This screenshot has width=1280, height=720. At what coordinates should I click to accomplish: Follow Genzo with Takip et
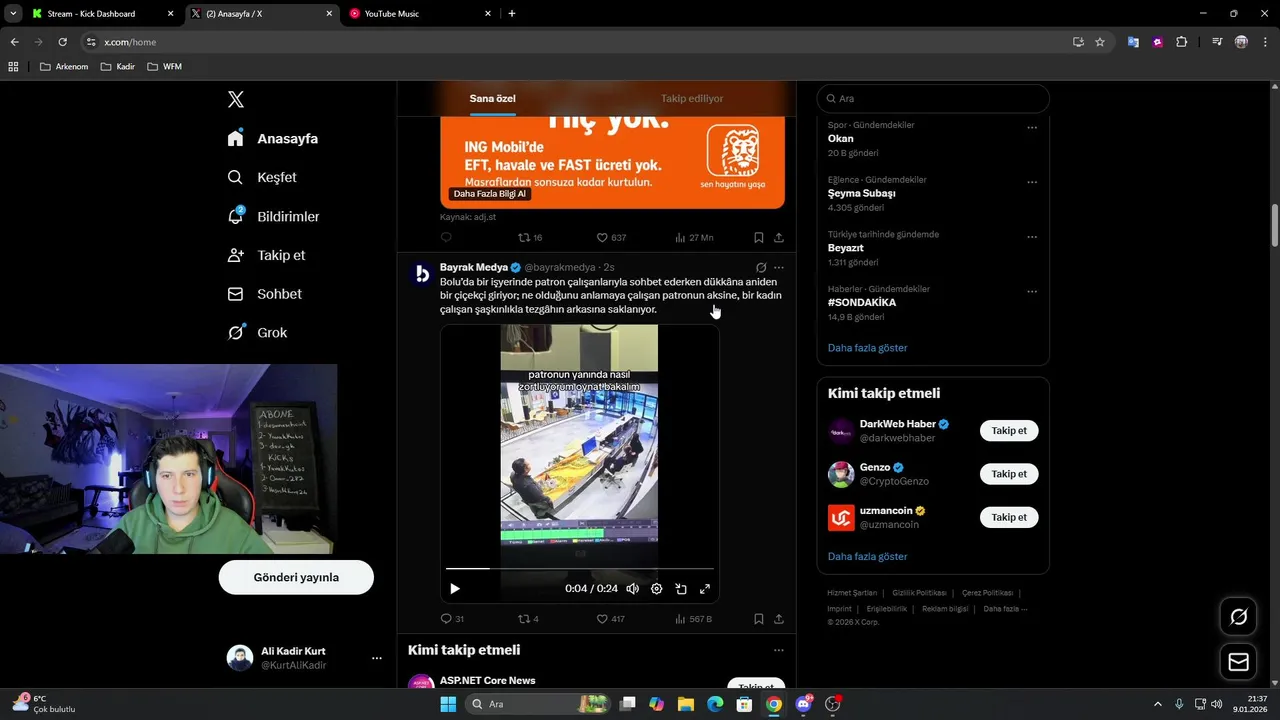pyautogui.click(x=1009, y=474)
